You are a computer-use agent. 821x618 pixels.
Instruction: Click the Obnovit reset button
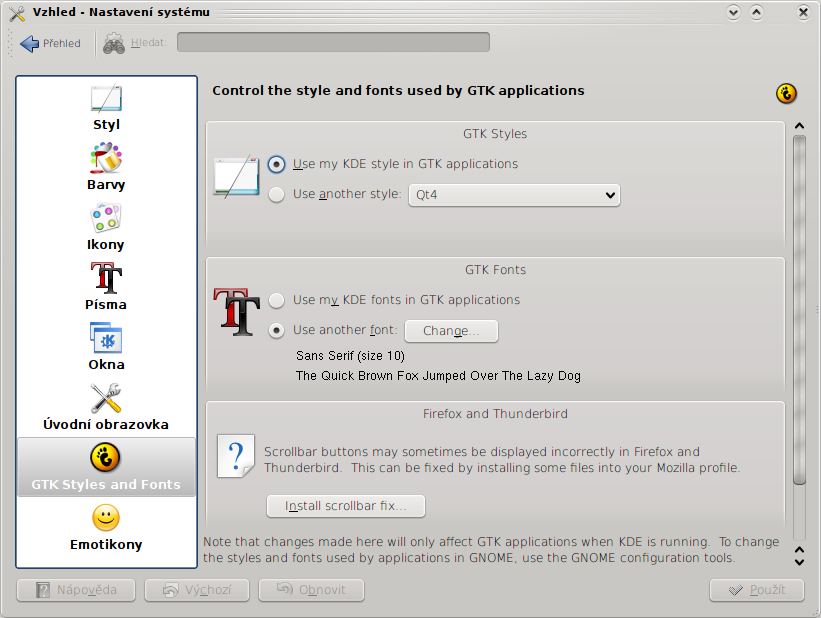311,590
